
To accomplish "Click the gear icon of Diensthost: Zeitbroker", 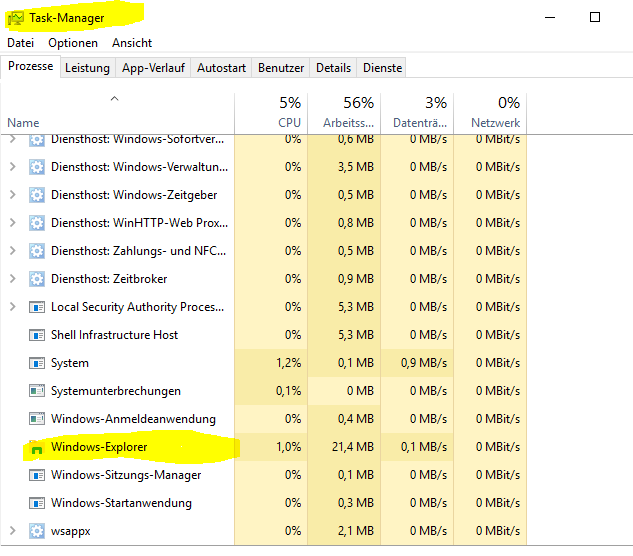I will (37, 279).
